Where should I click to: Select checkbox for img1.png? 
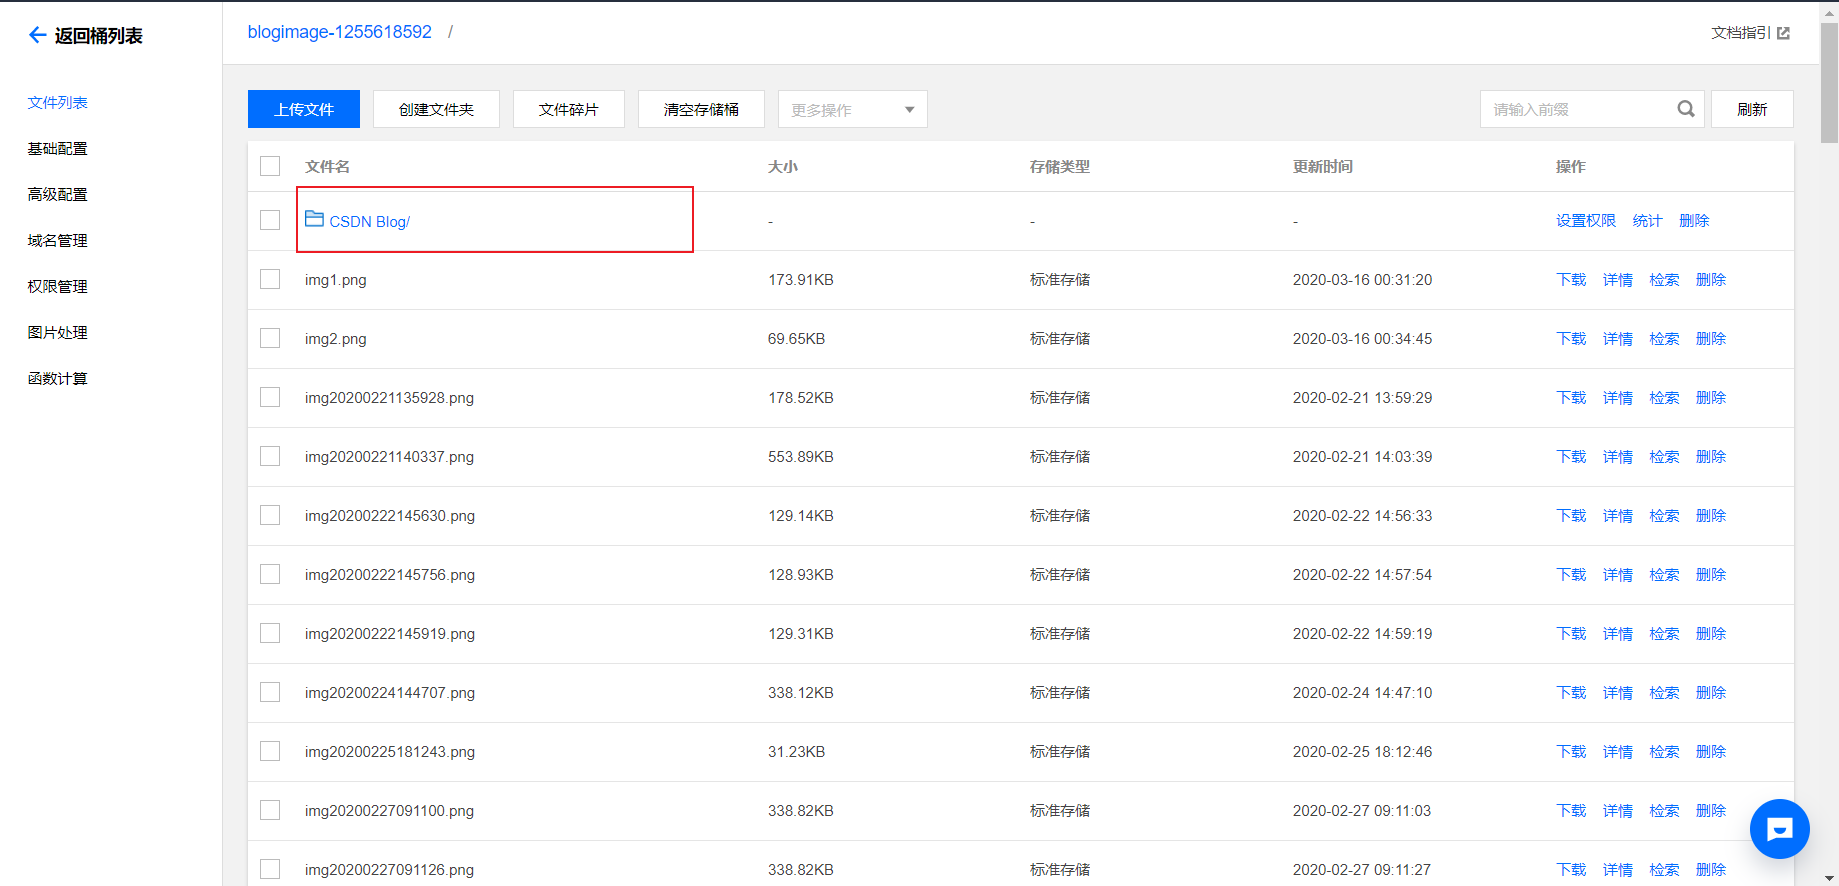270,279
